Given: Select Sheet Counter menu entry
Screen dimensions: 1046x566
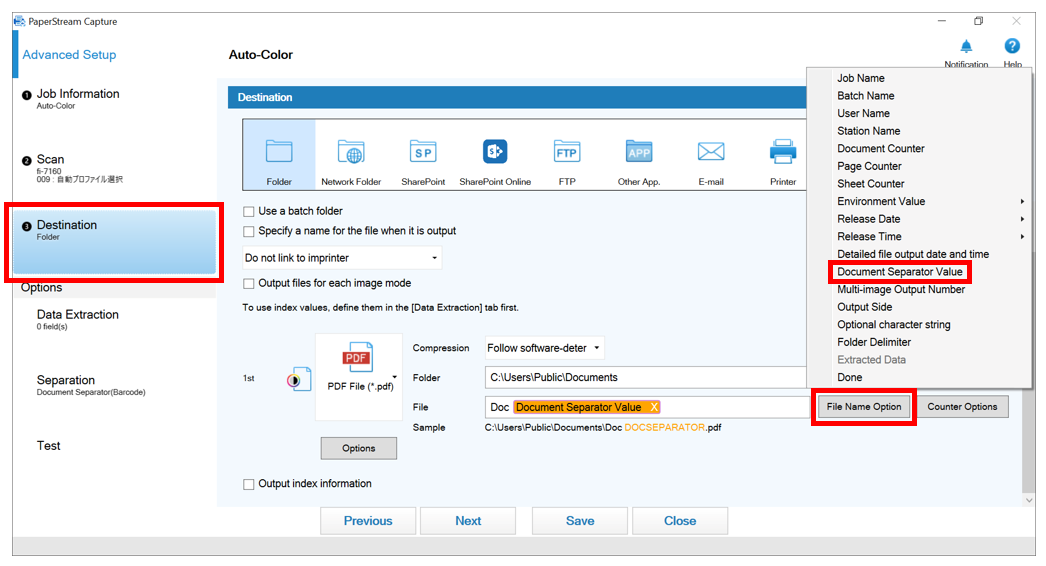Looking at the screenshot, I should click(x=871, y=184).
